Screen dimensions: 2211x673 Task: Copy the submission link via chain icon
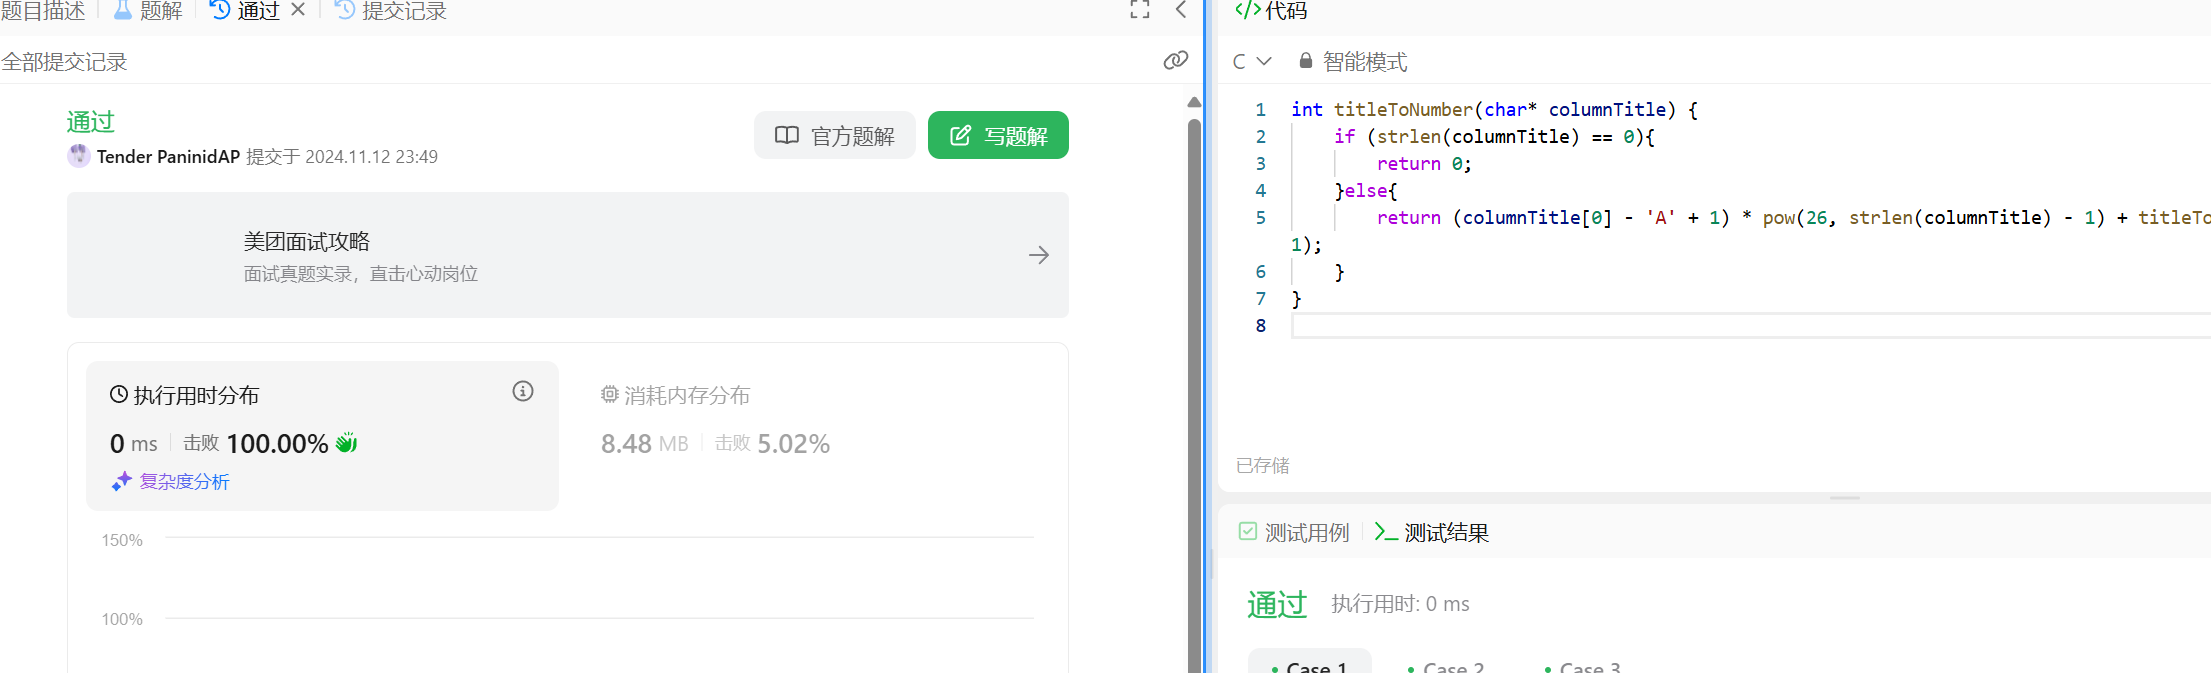[x=1176, y=61]
